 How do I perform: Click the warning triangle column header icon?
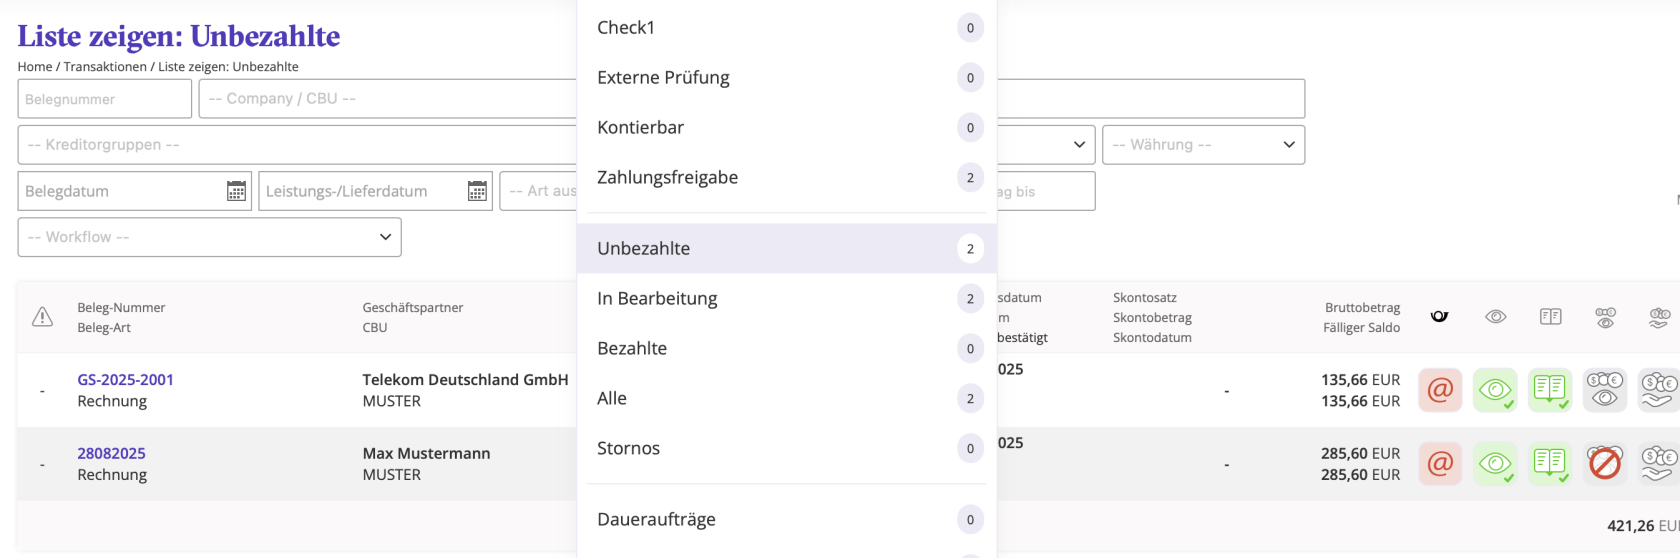tap(42, 317)
